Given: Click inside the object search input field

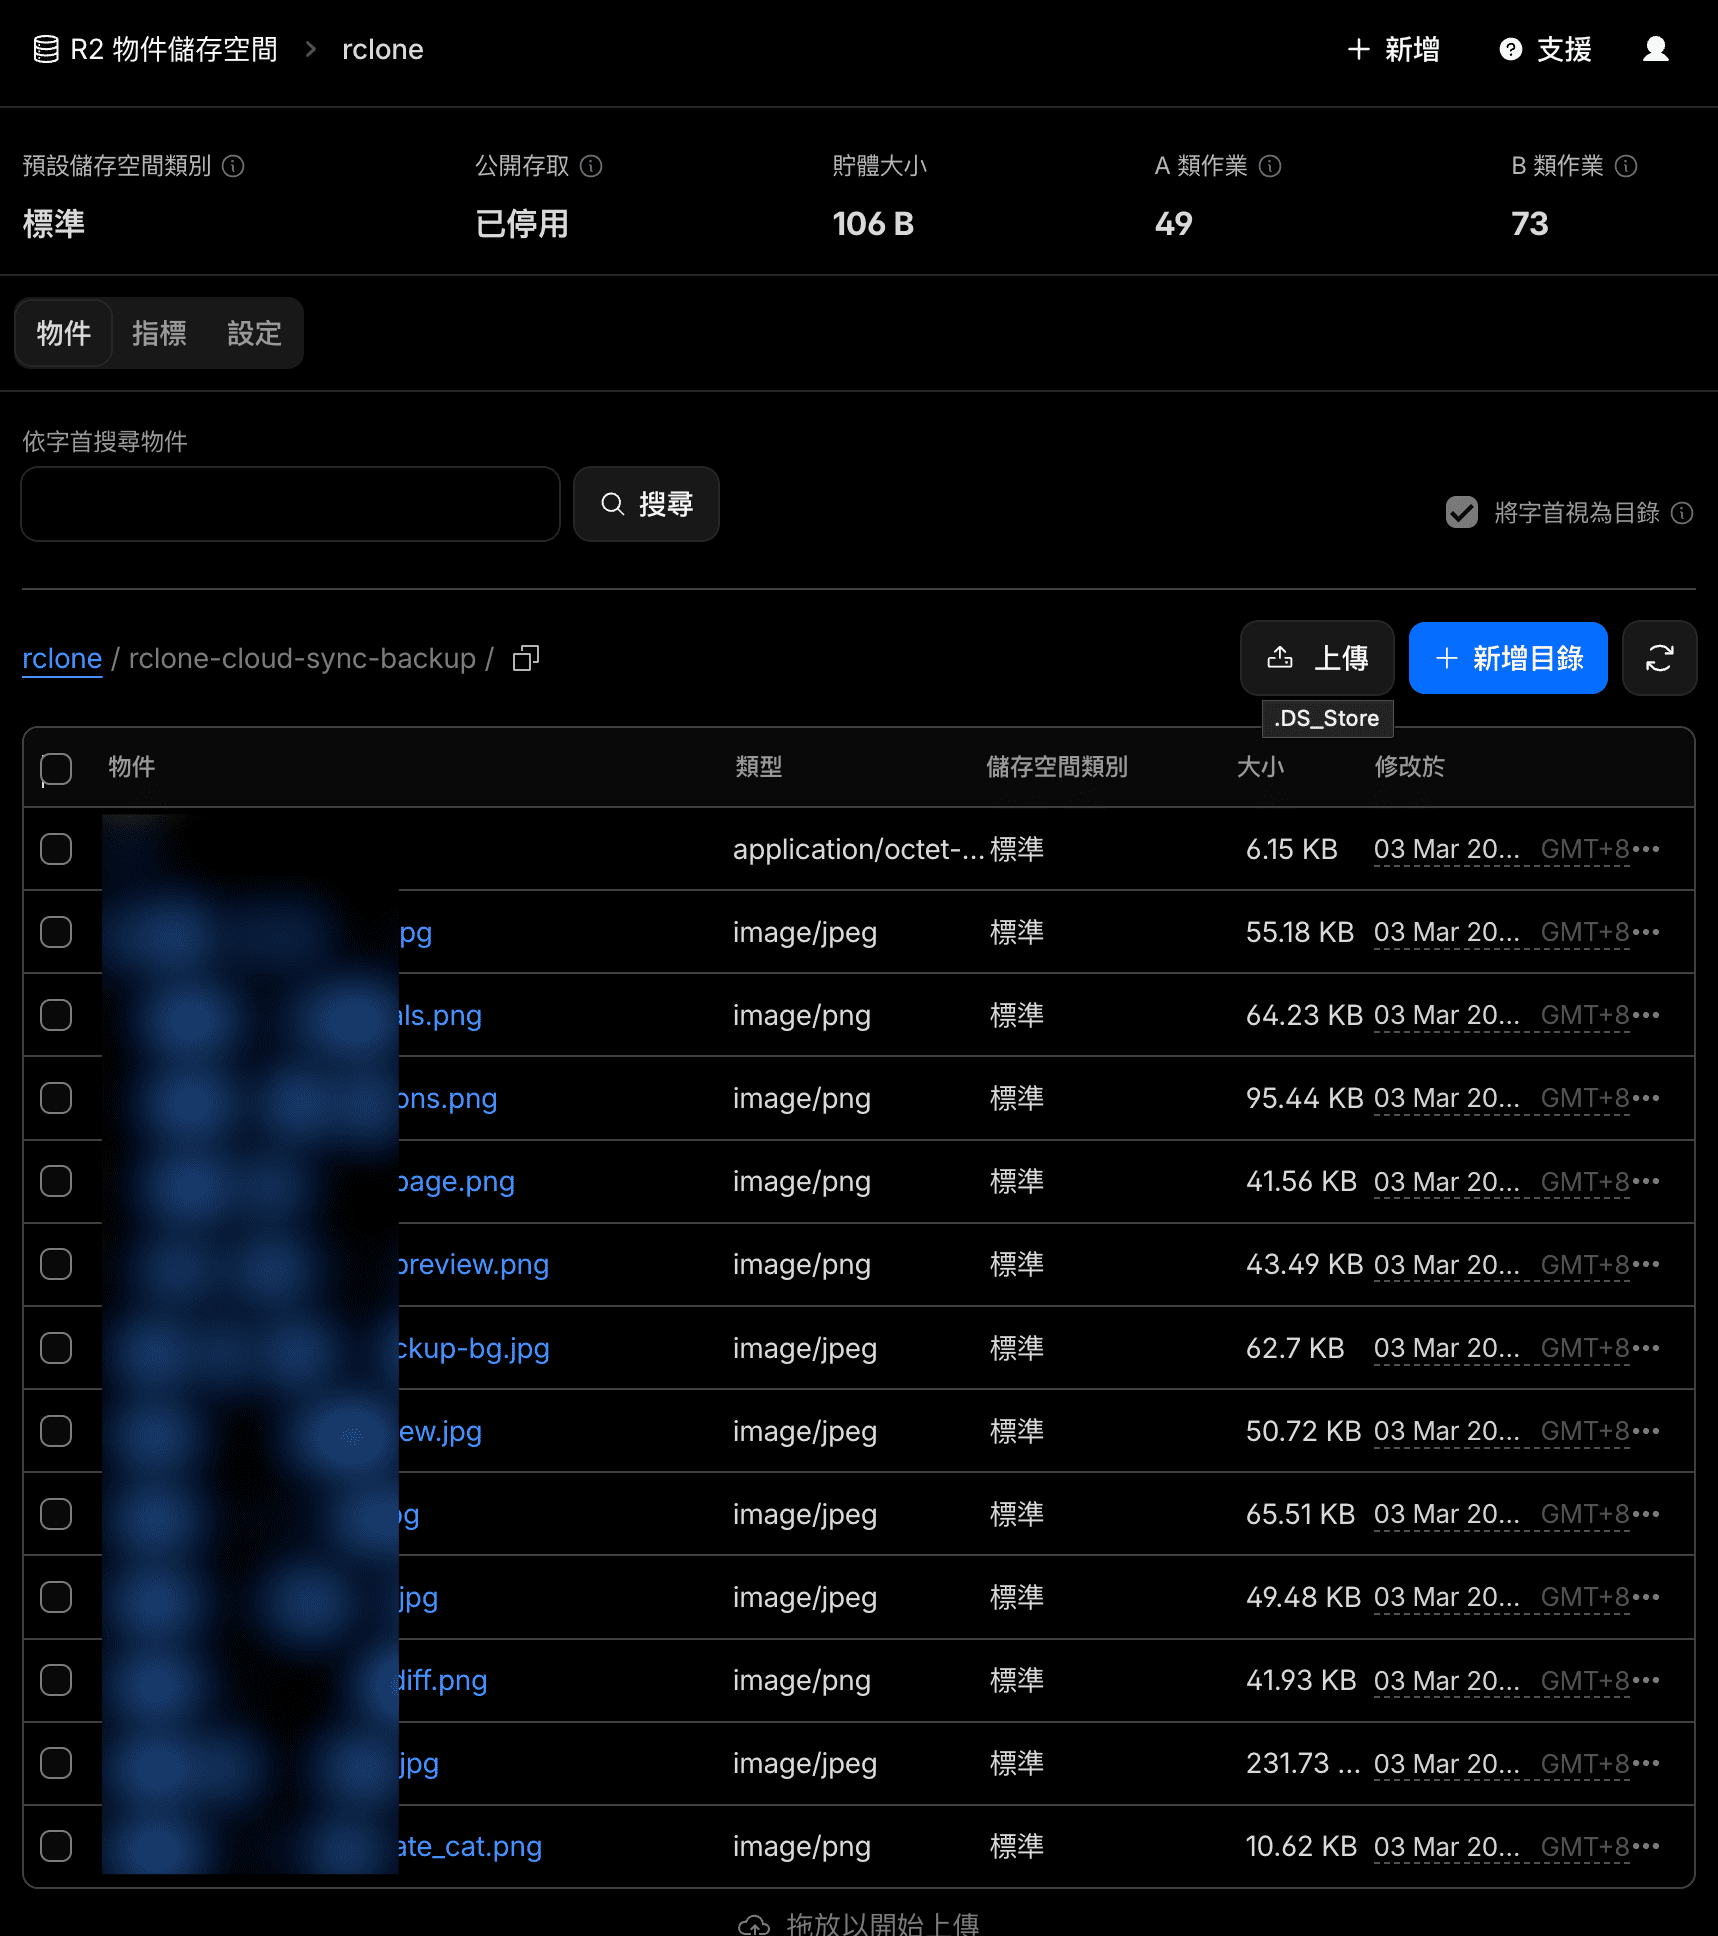Looking at the screenshot, I should [290, 504].
